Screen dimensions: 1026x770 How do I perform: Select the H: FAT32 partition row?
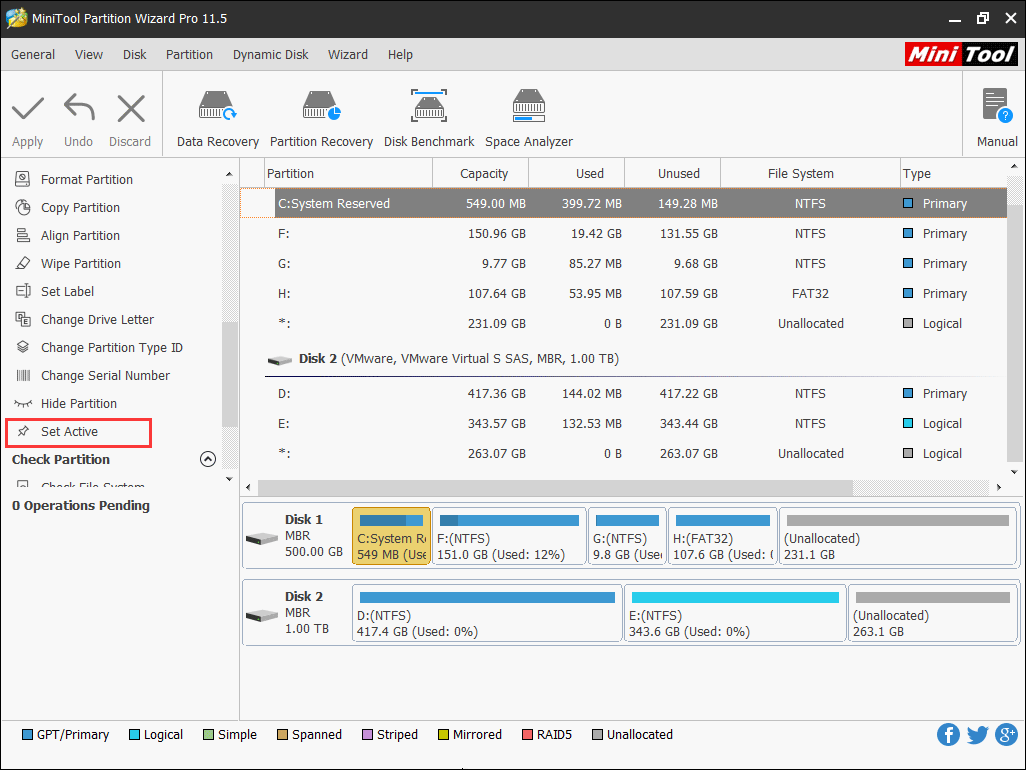[624, 294]
